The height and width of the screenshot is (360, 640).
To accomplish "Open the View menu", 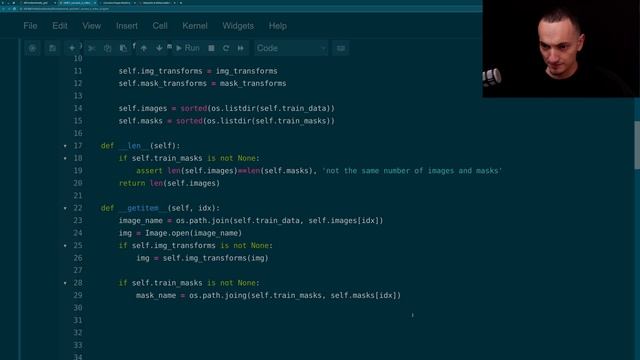I will coord(91,26).
